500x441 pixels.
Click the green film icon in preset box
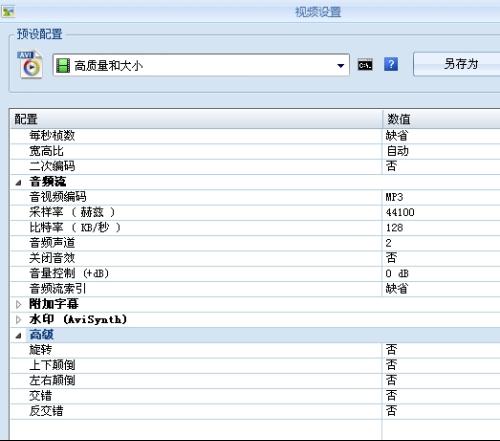pos(63,65)
